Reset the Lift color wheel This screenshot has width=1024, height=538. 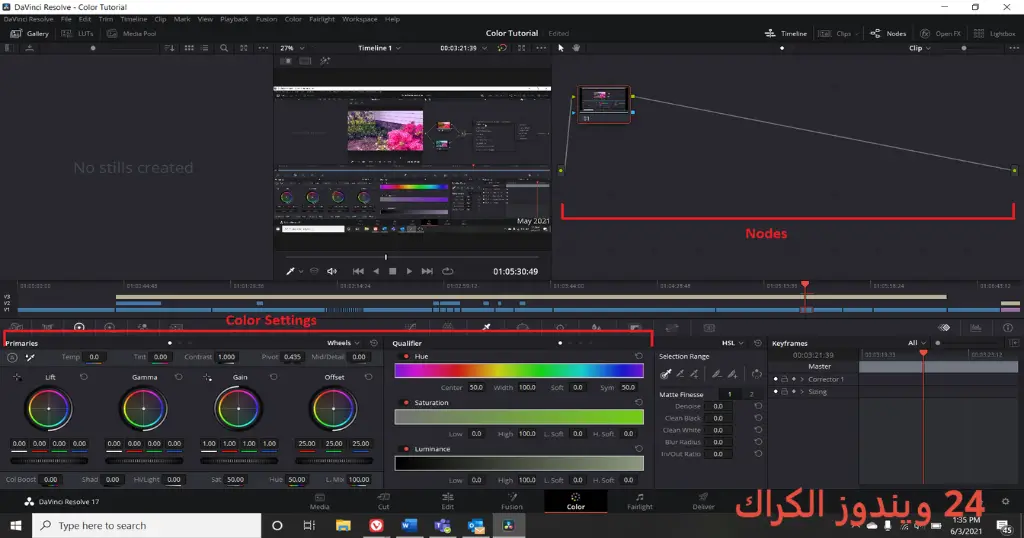point(84,377)
